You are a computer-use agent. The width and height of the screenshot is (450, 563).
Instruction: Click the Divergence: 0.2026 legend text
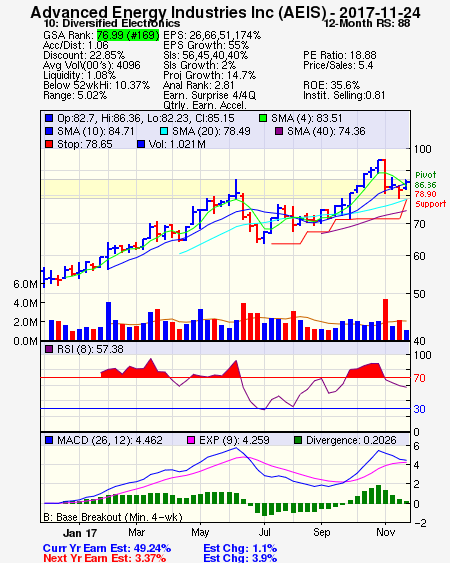pyautogui.click(x=351, y=440)
